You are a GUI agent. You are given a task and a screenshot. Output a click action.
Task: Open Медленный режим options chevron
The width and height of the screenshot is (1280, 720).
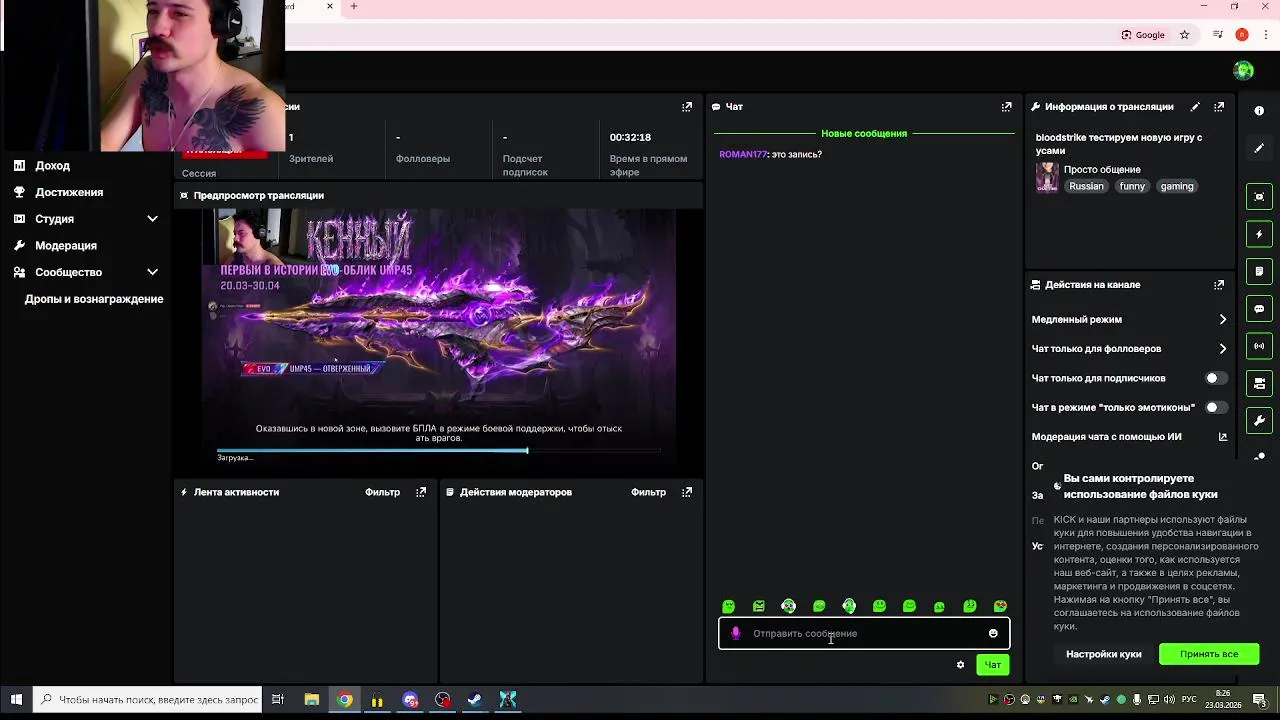pos(1222,320)
